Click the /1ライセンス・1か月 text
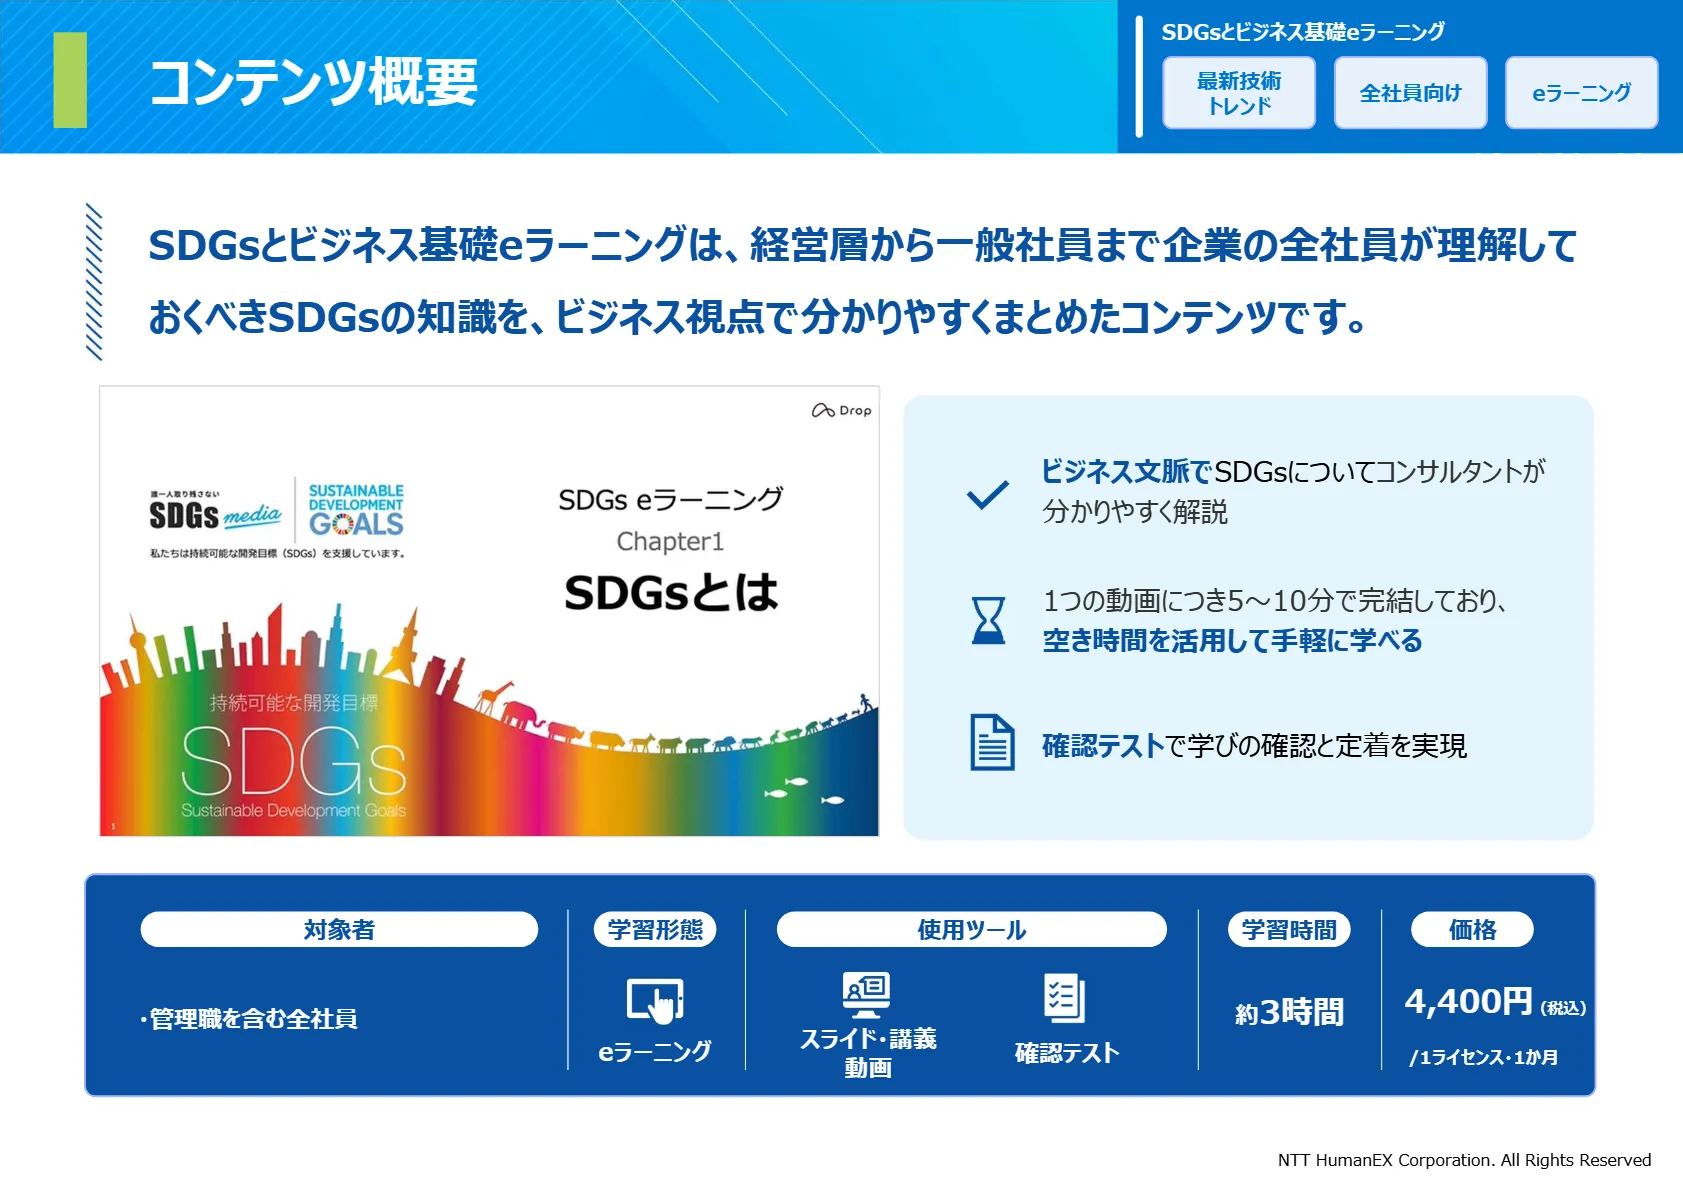Image resolution: width=1683 pixels, height=1190 pixels. tap(1484, 1057)
